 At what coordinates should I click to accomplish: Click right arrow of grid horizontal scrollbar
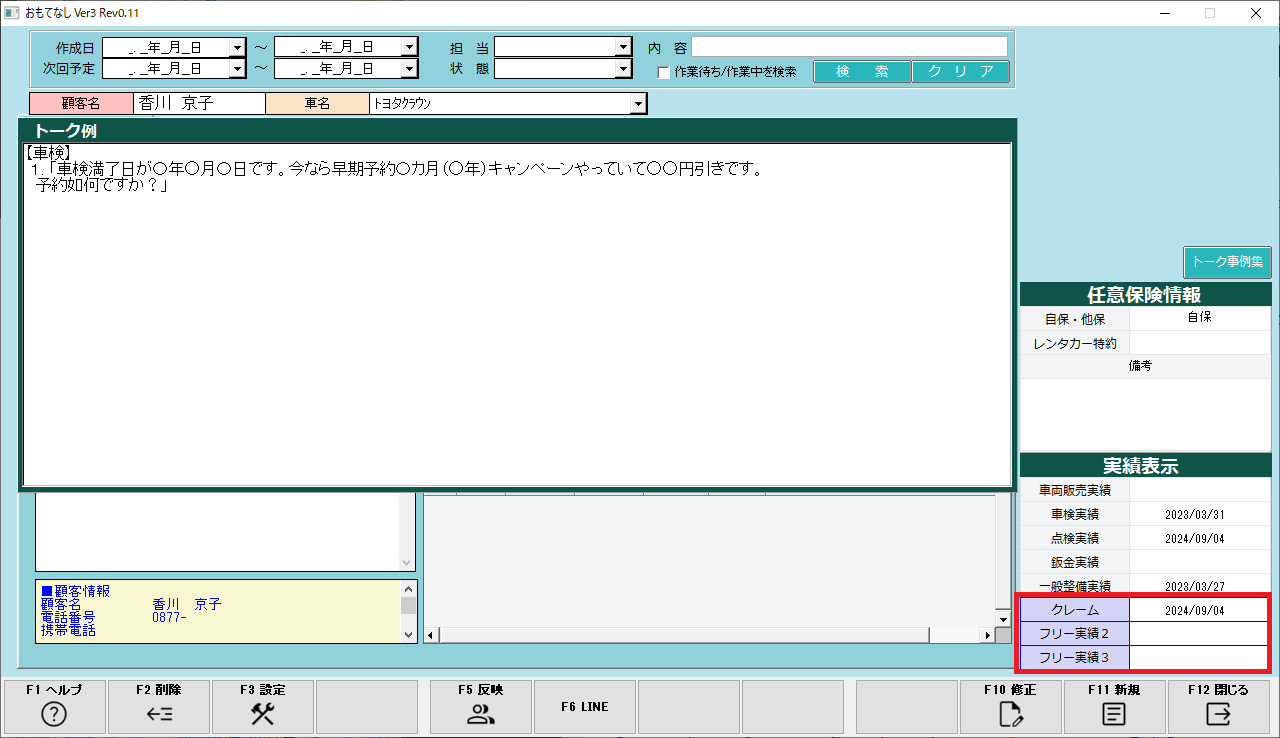click(x=988, y=635)
